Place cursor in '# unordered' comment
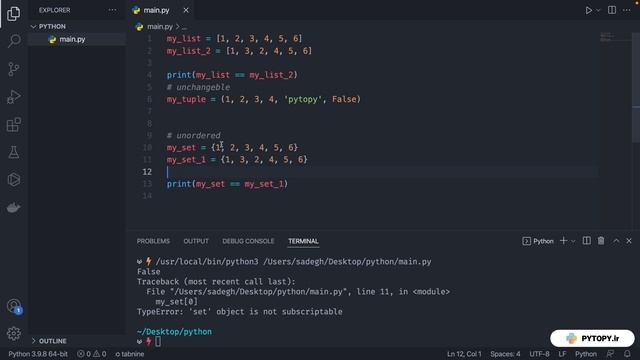 (x=193, y=136)
